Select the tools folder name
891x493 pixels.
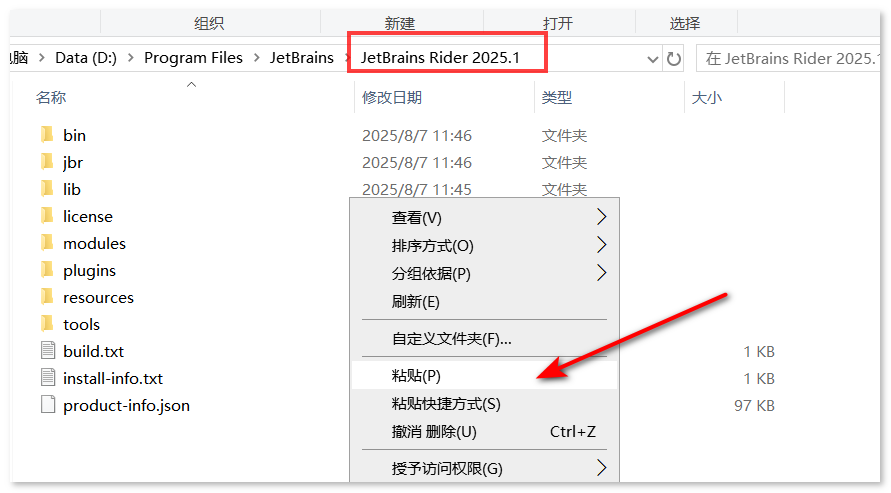[81, 324]
